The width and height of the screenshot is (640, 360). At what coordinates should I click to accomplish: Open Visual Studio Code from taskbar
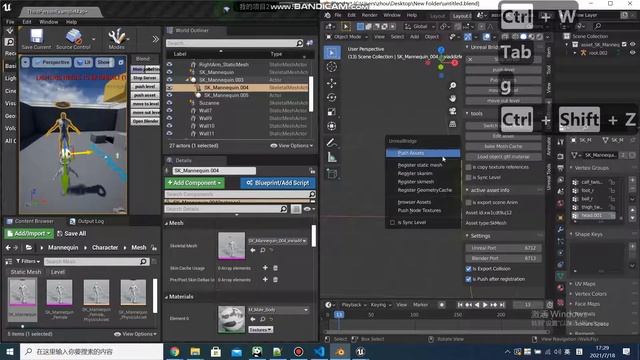319,351
